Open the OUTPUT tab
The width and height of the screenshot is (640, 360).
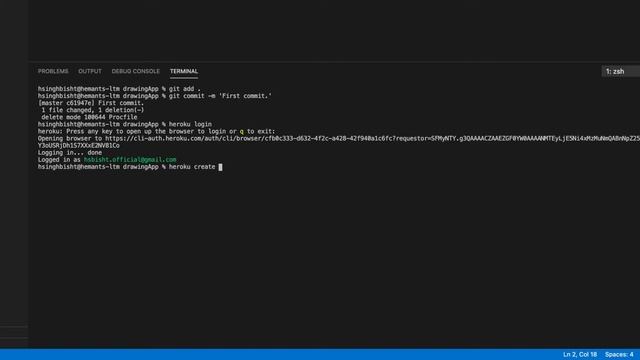[90, 71]
